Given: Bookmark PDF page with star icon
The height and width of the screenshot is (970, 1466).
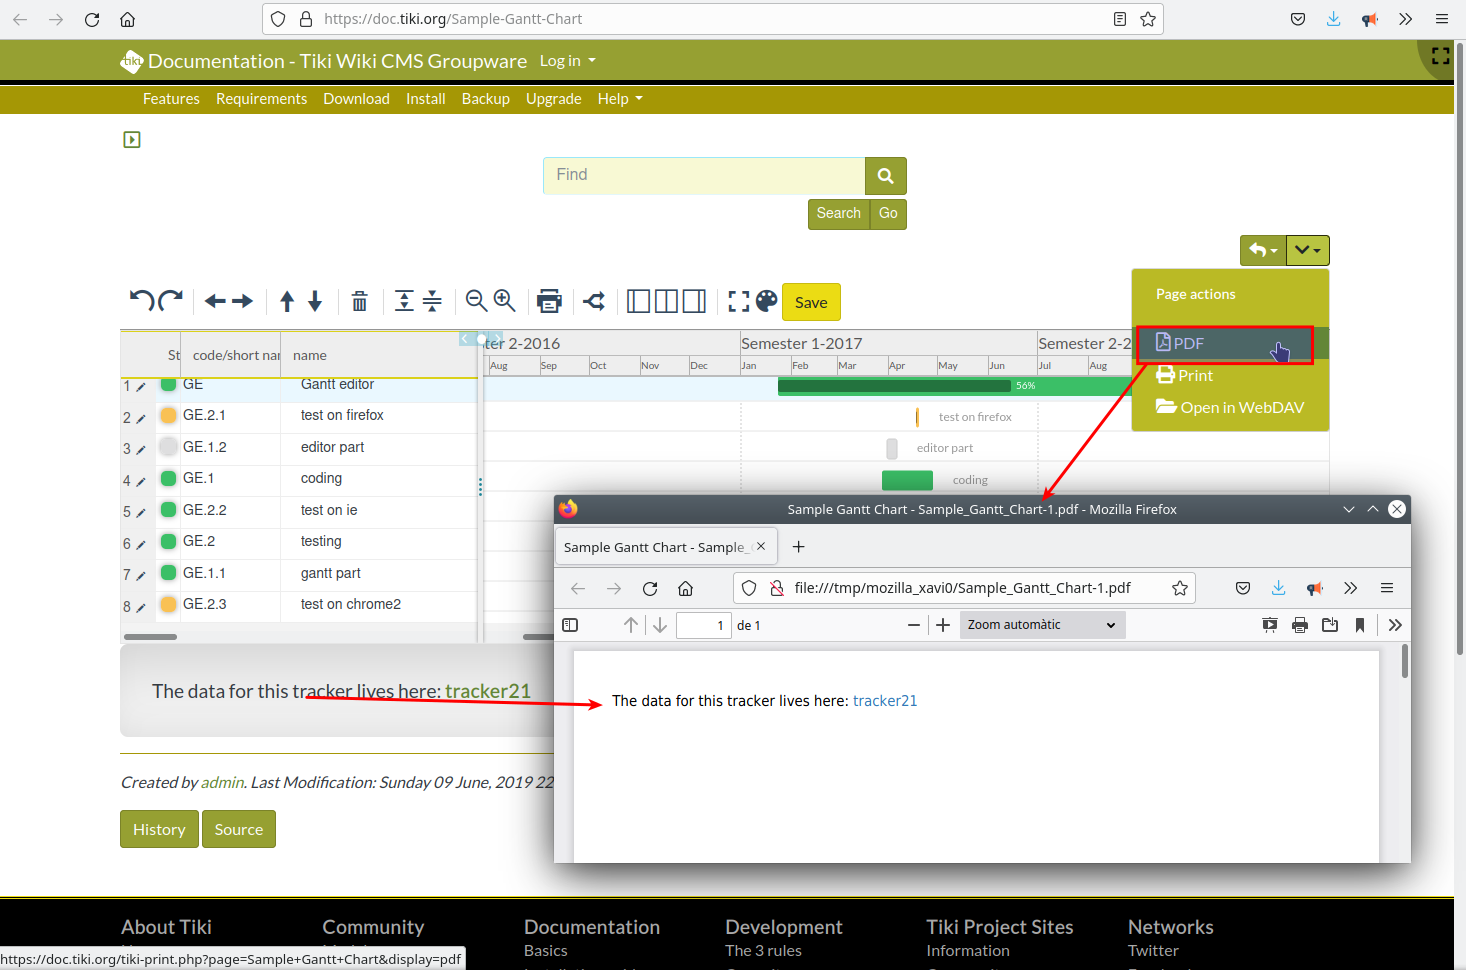Looking at the screenshot, I should (x=1180, y=588).
